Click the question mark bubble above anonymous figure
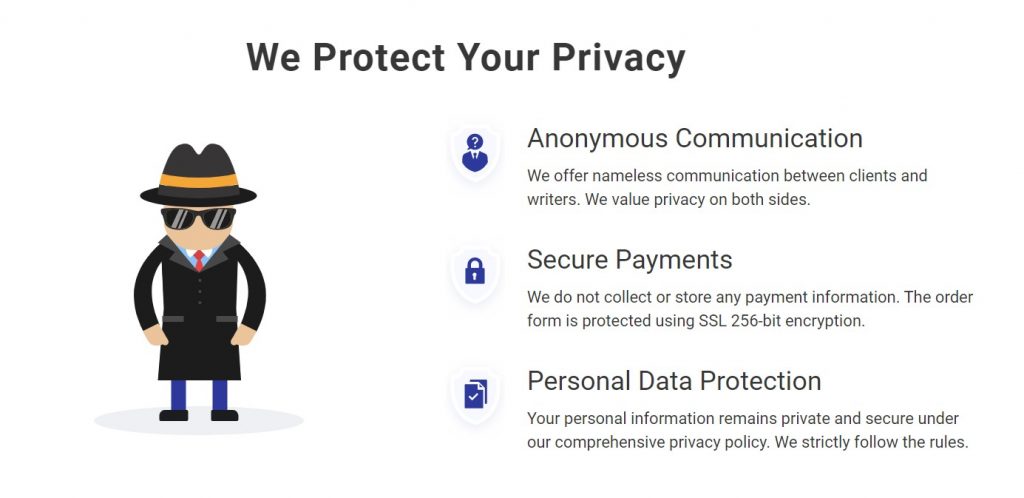 click(475, 142)
